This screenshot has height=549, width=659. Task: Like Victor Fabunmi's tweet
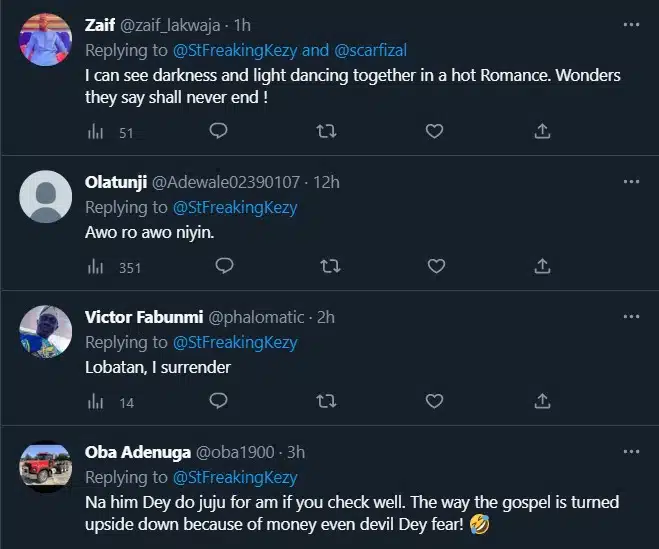pos(434,401)
